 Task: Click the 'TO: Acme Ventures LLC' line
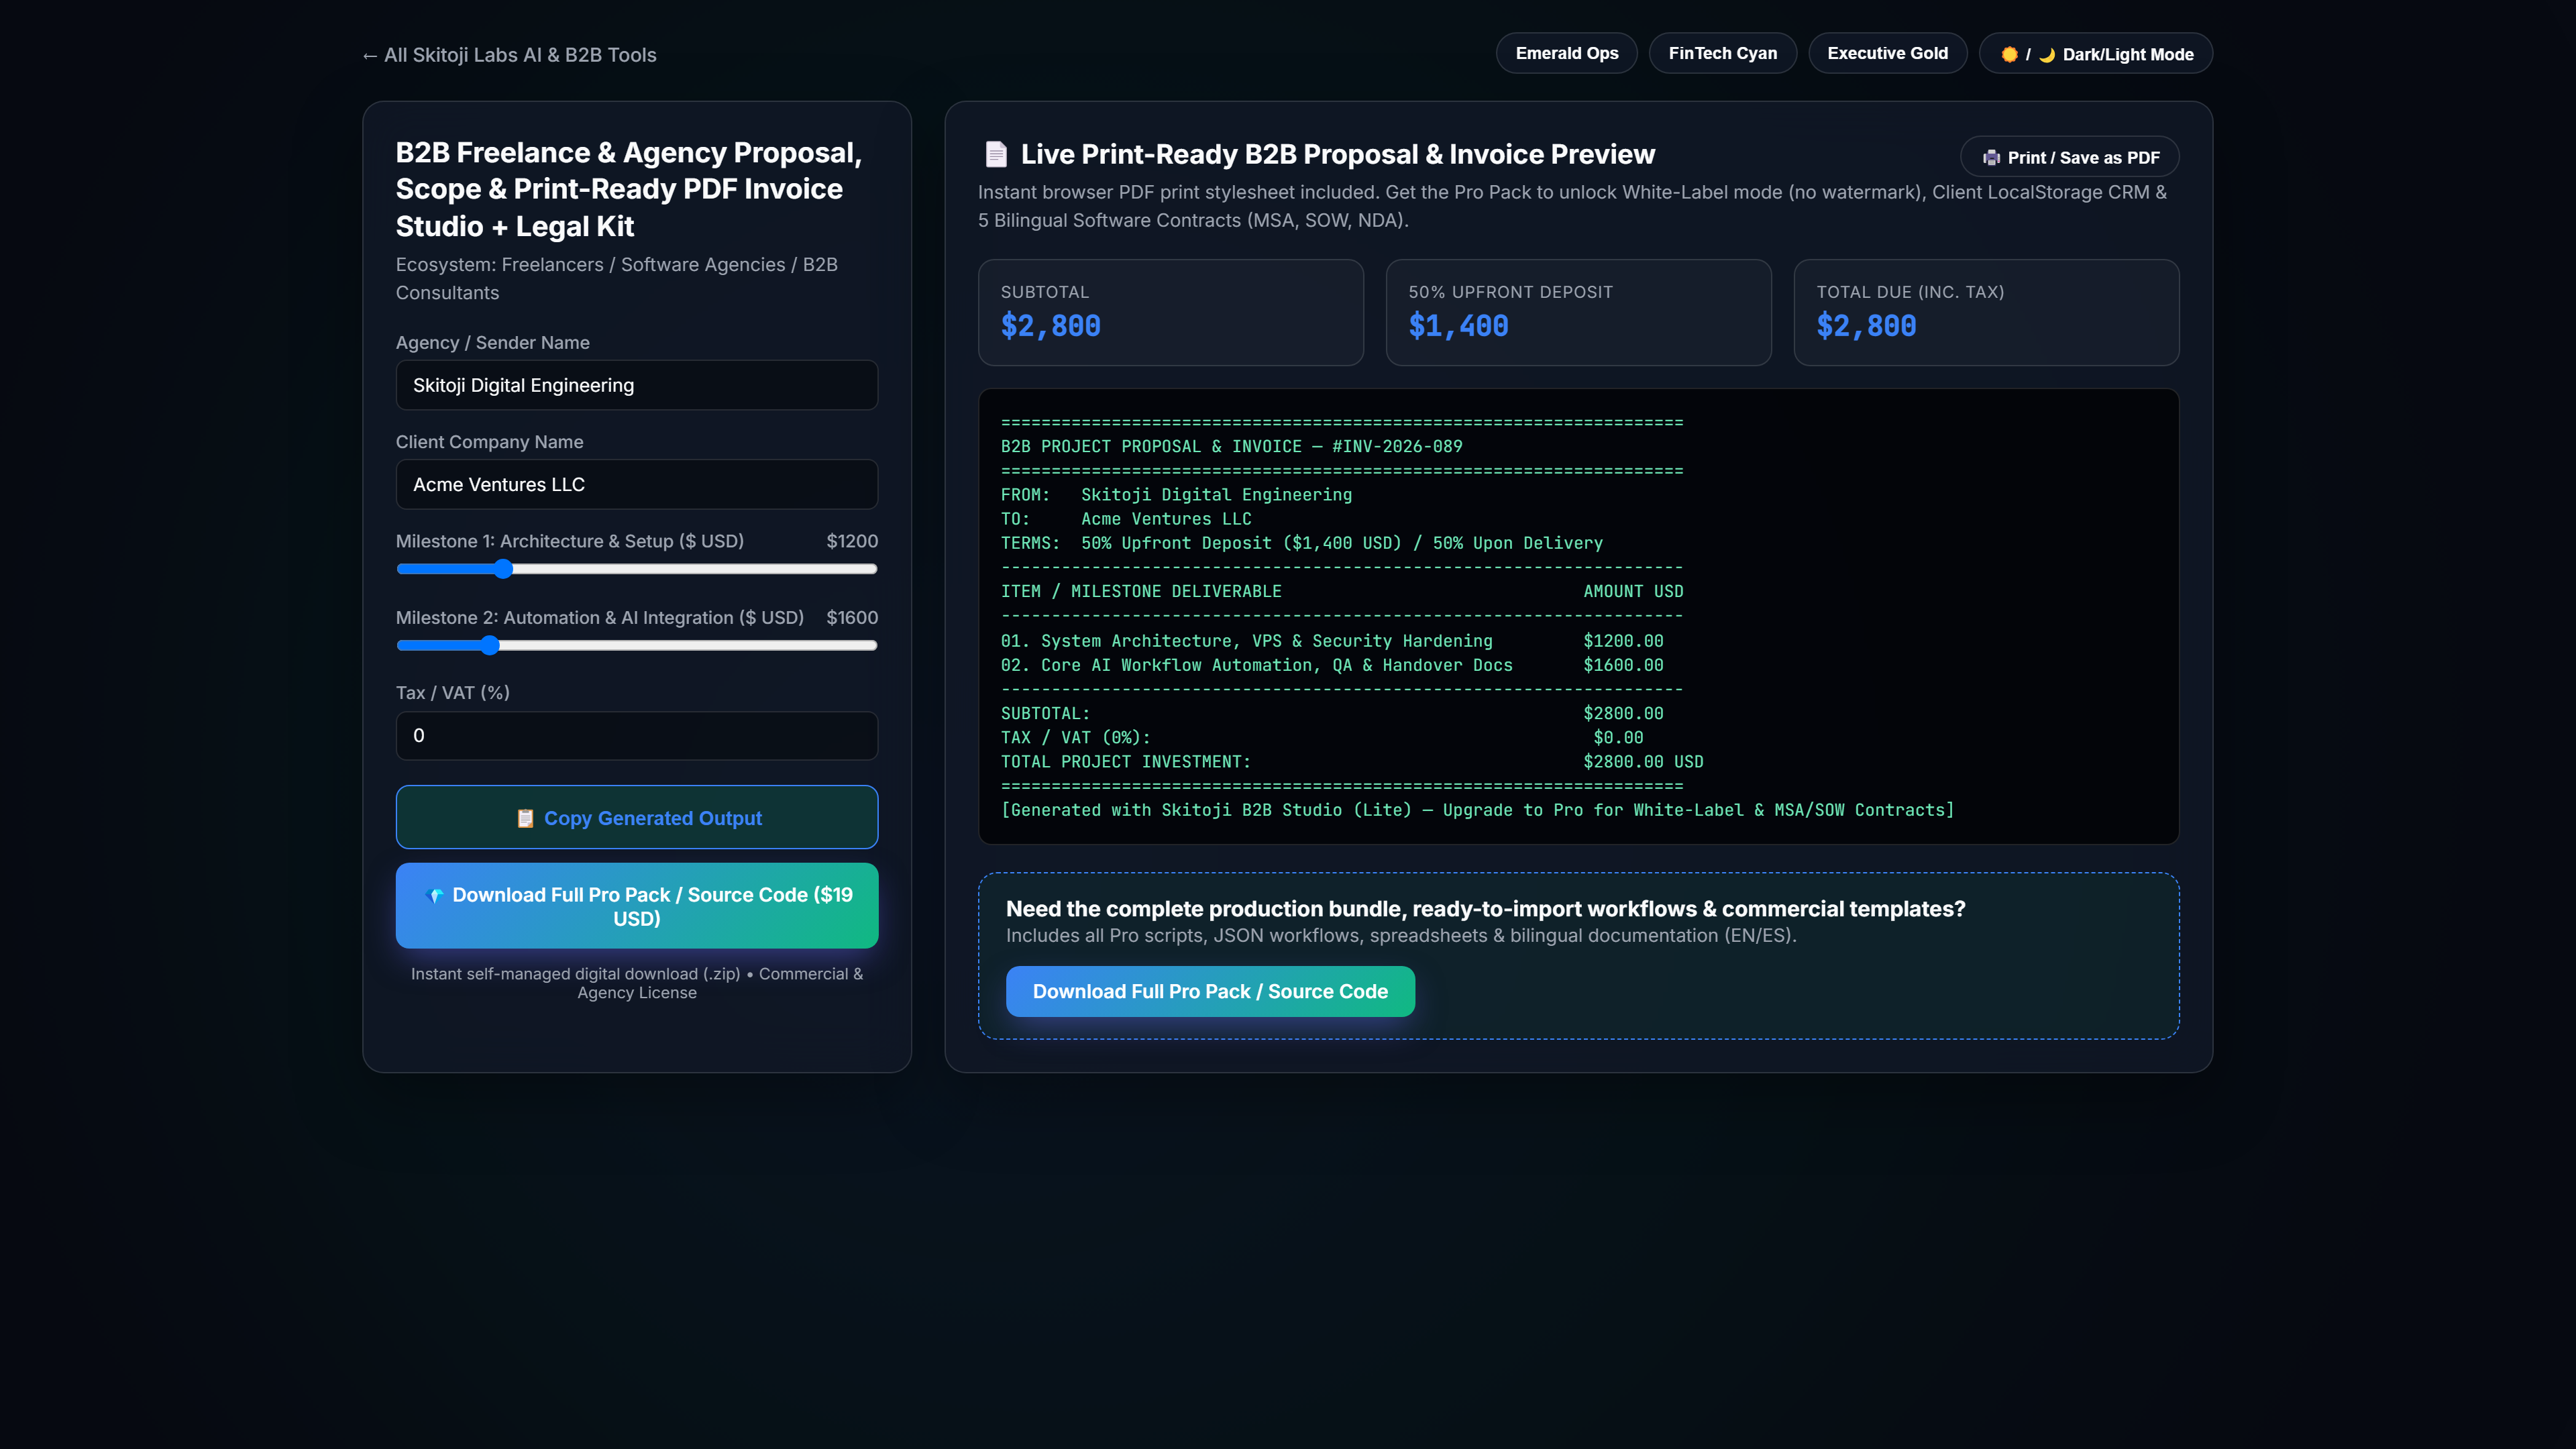pyautogui.click(x=1126, y=519)
